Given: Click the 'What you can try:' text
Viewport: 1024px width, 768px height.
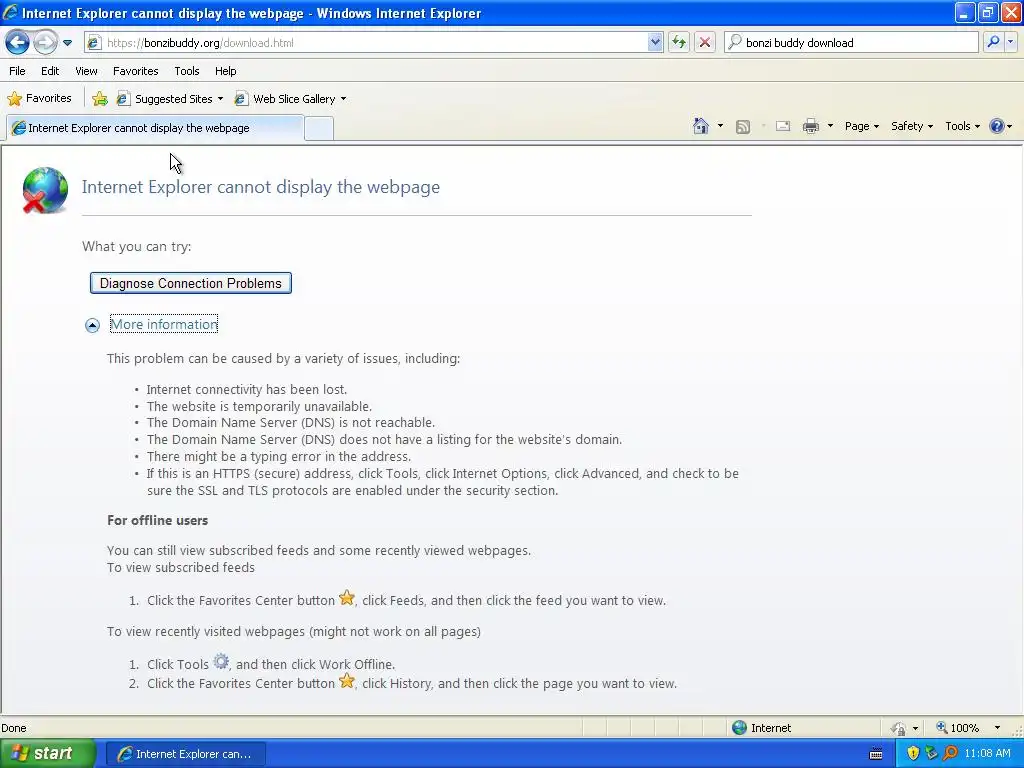Looking at the screenshot, I should click(x=136, y=246).
